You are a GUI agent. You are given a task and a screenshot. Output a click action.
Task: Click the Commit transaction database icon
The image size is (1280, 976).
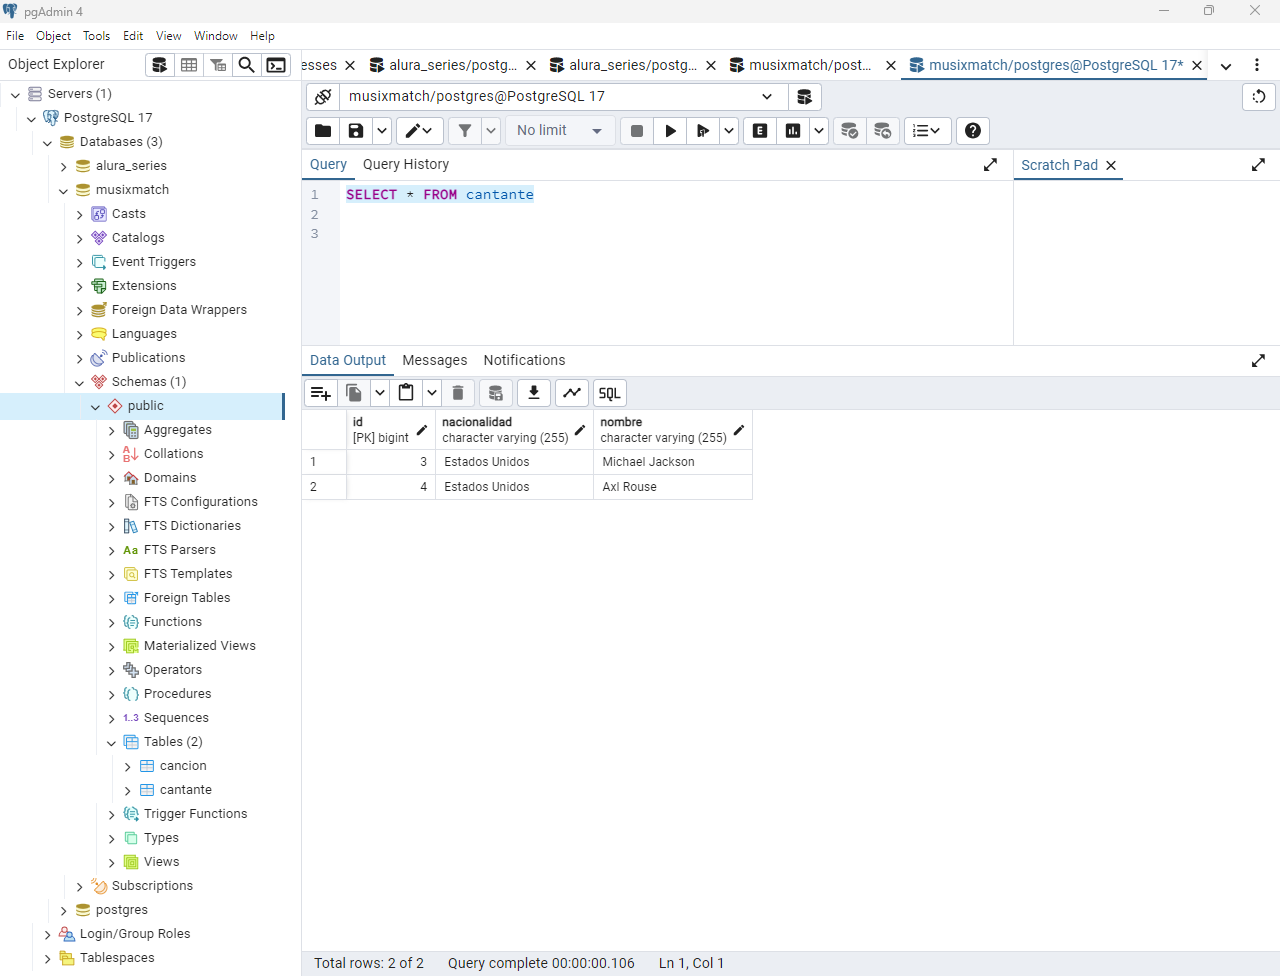click(x=849, y=131)
